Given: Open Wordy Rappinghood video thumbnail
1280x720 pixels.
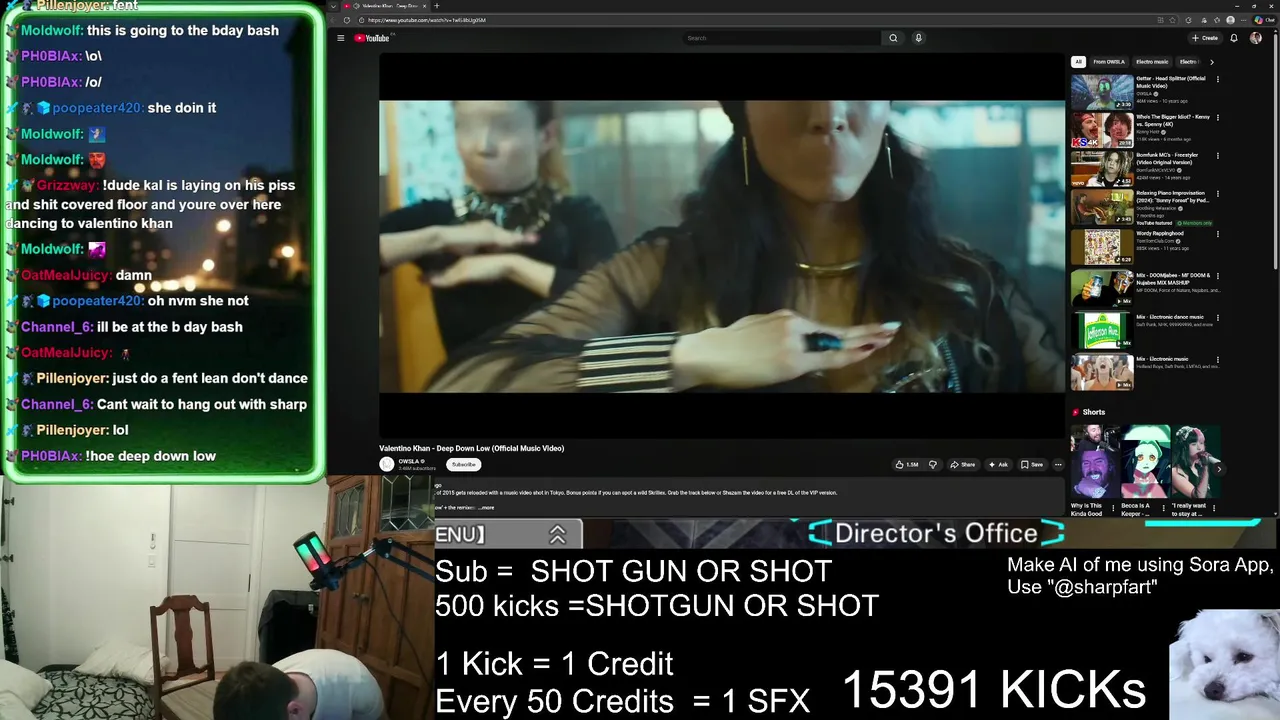Looking at the screenshot, I should click(1102, 247).
